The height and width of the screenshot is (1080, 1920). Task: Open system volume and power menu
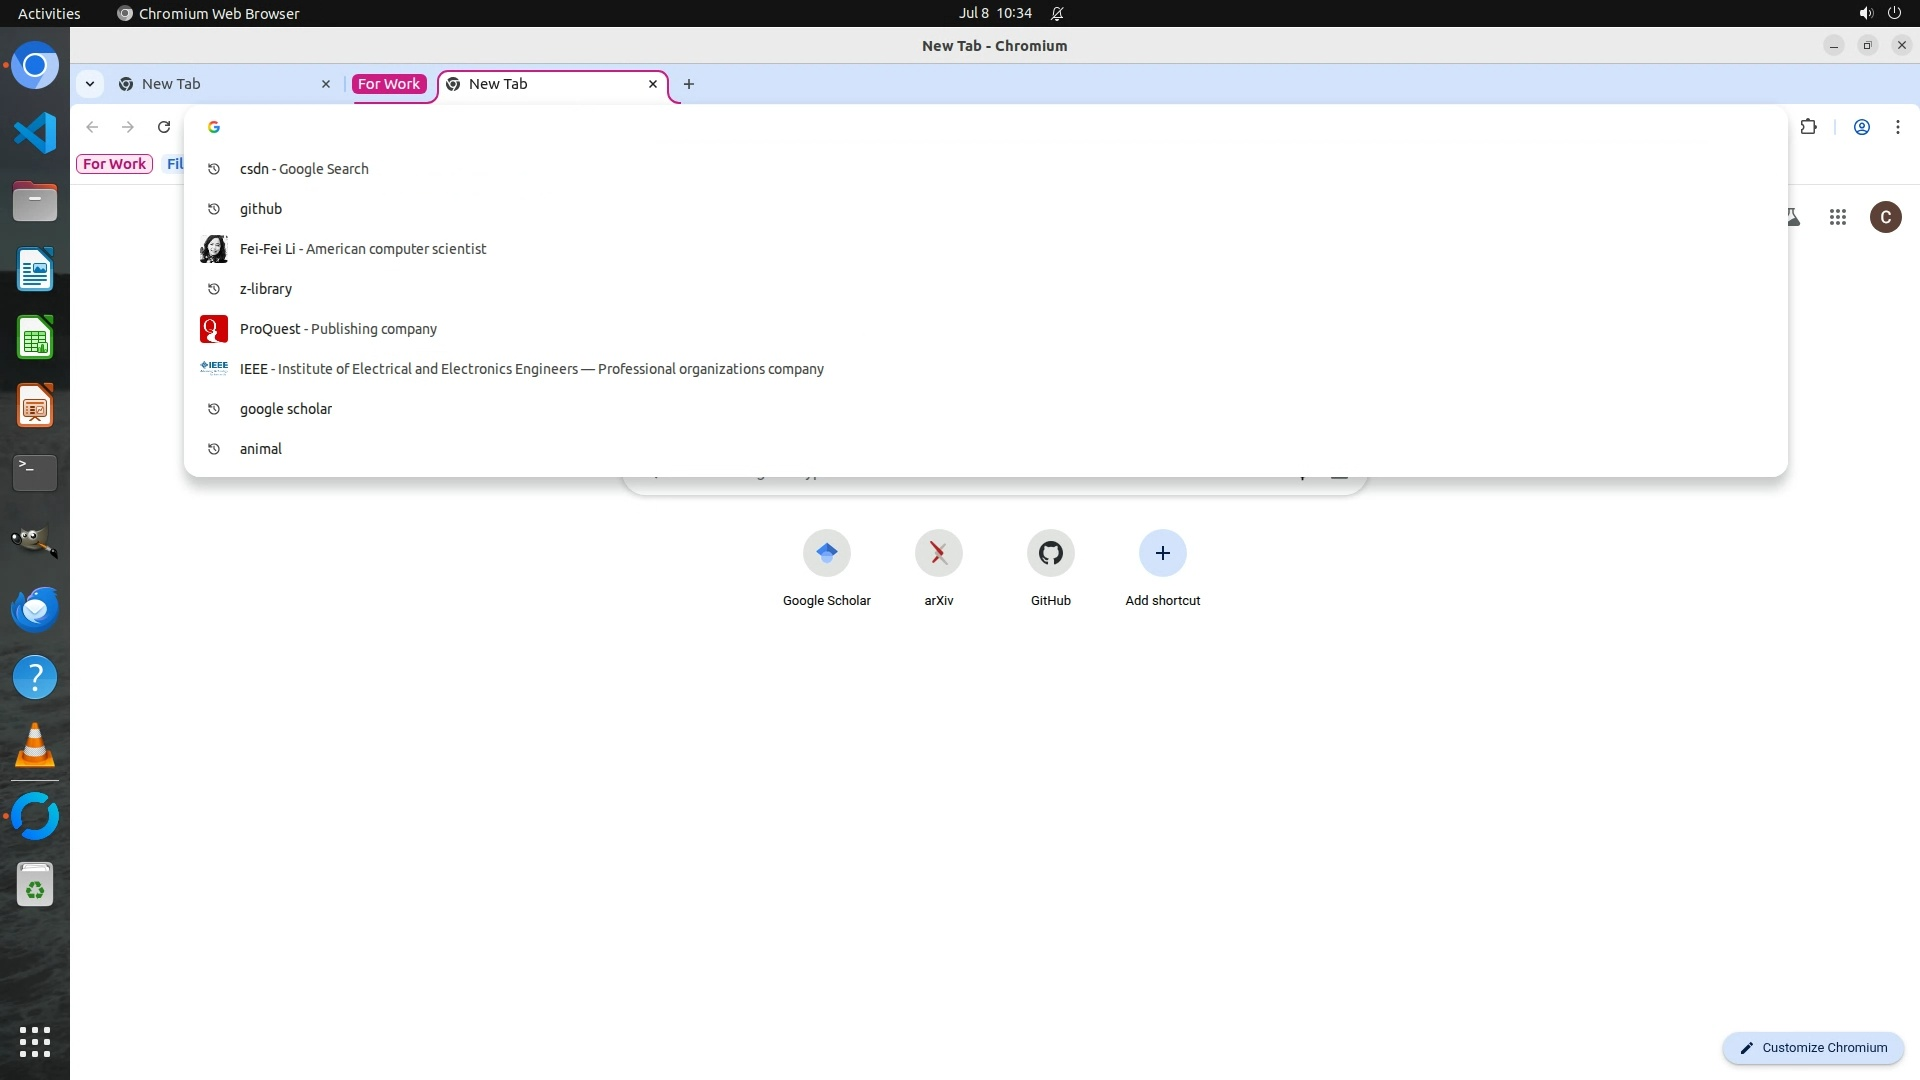[x=1879, y=14]
